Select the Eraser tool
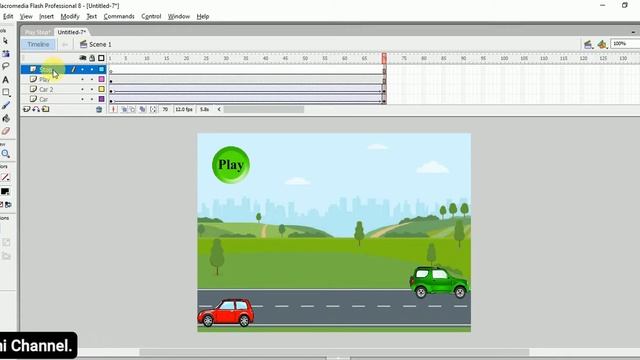640x360 pixels. click(6, 131)
